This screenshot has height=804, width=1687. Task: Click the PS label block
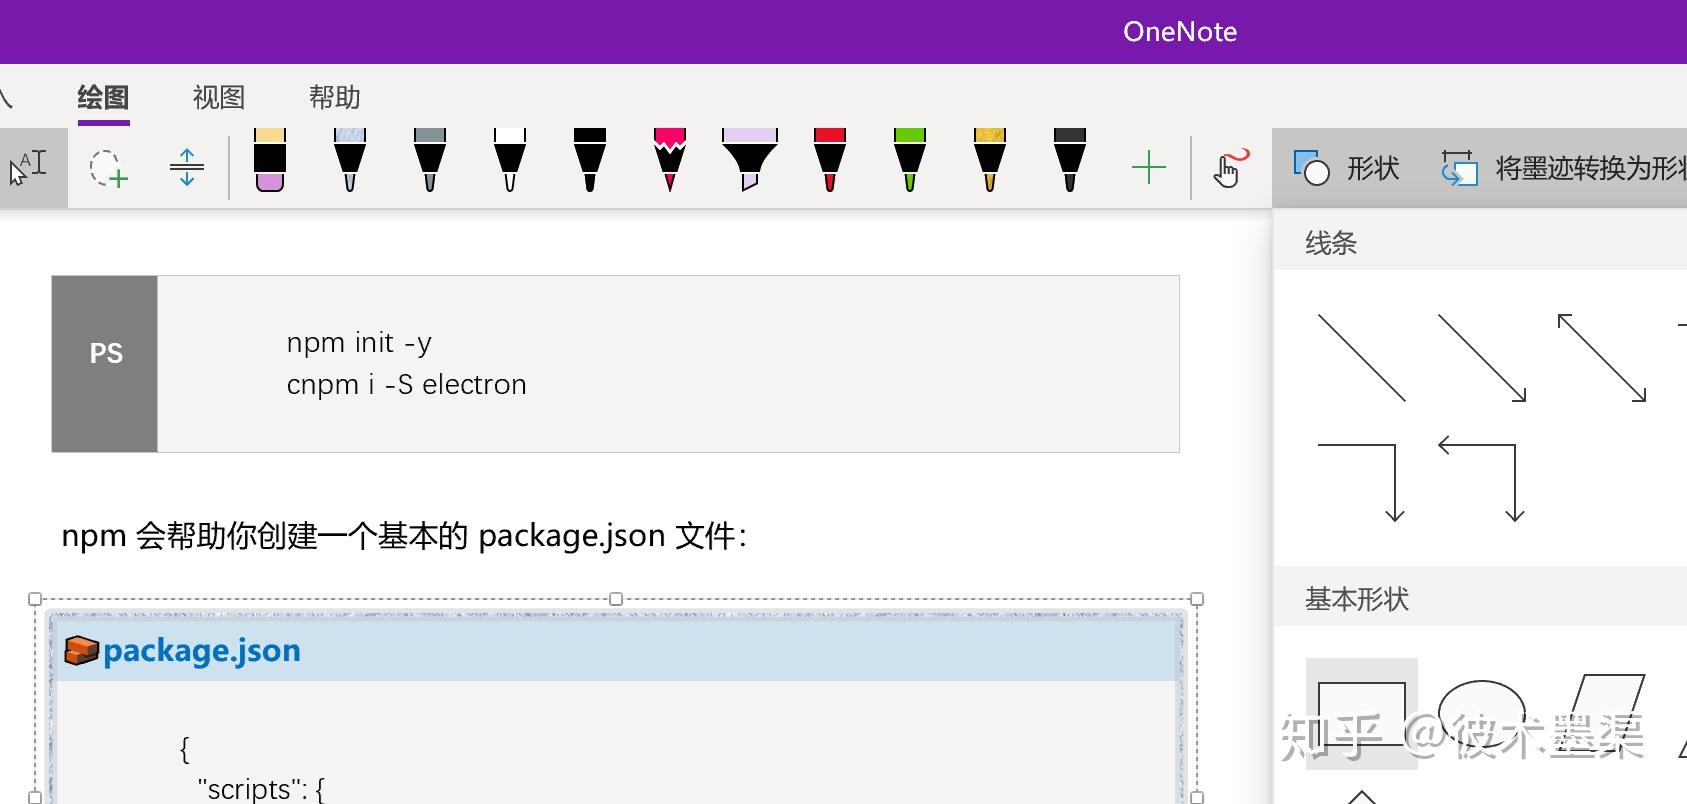[105, 364]
